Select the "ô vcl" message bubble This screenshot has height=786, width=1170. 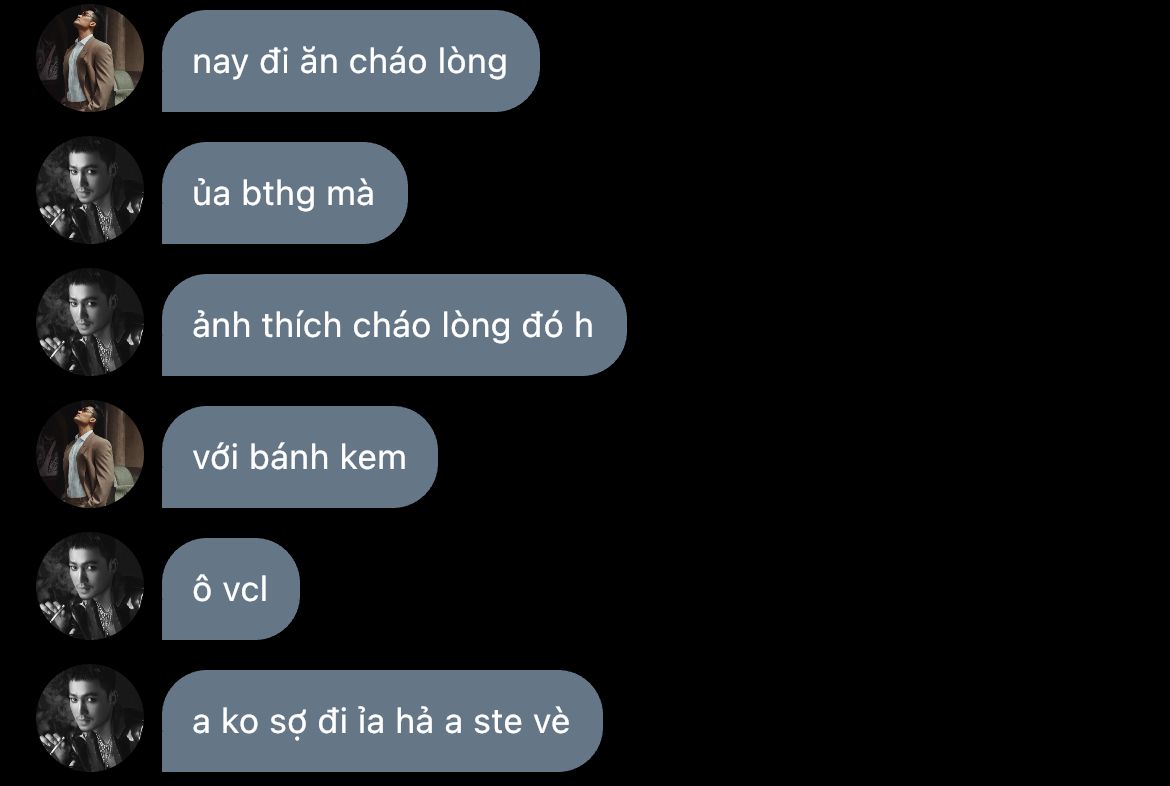[x=231, y=590]
